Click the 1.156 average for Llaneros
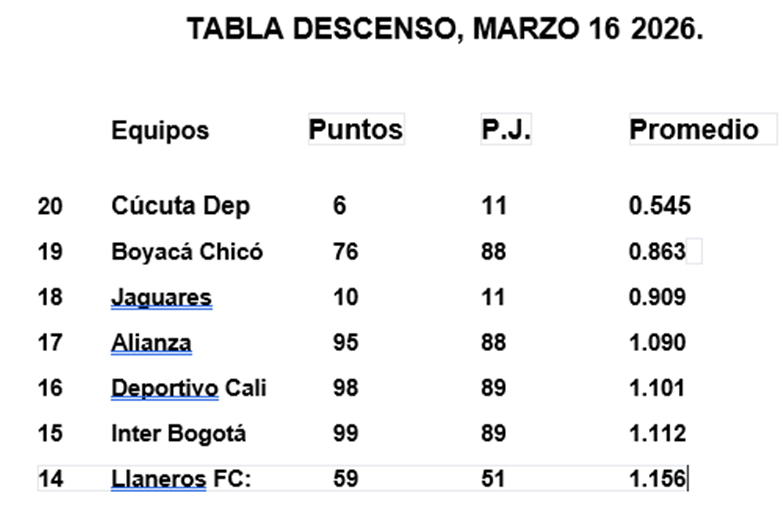This screenshot has height=527, width=783. pos(657,479)
